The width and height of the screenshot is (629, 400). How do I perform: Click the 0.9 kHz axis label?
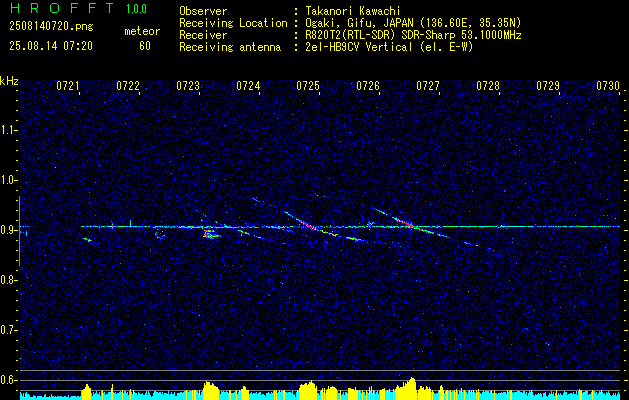coord(9,230)
